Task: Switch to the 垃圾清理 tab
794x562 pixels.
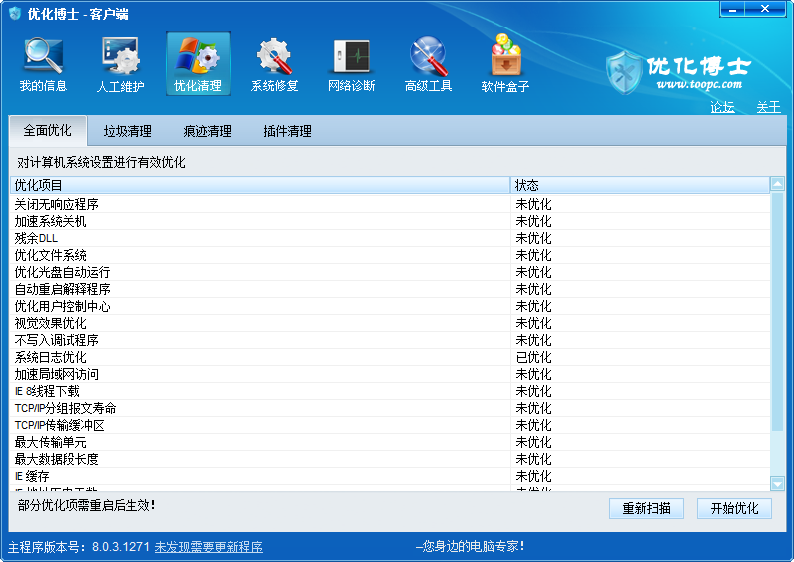Action: (x=128, y=131)
